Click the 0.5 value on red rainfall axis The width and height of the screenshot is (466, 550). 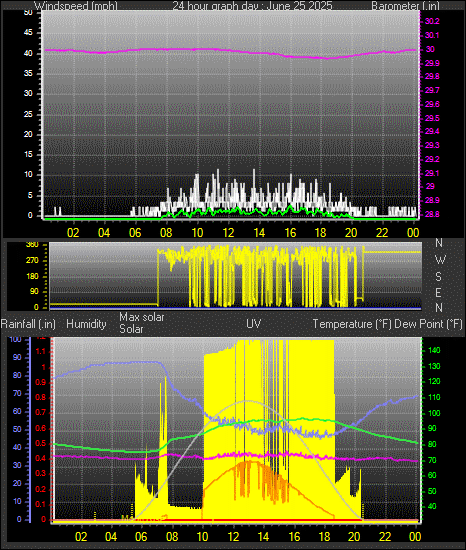coord(41,443)
